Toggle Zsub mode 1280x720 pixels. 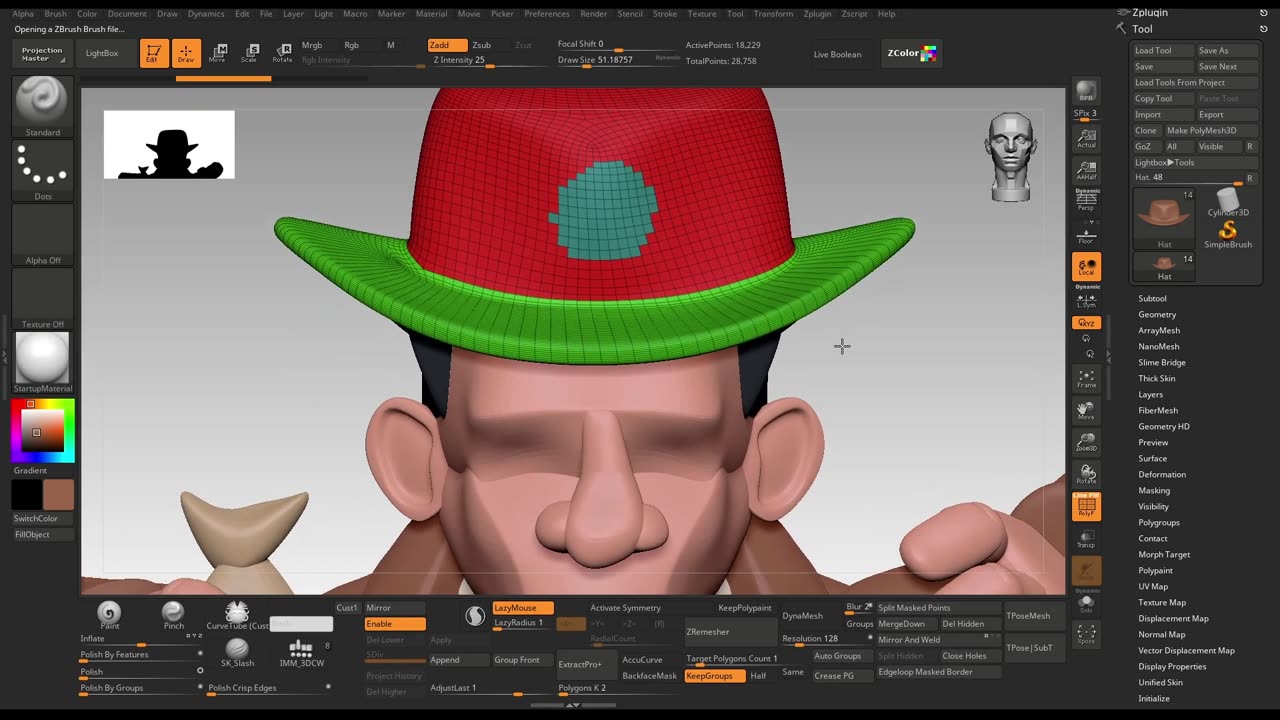coord(482,45)
